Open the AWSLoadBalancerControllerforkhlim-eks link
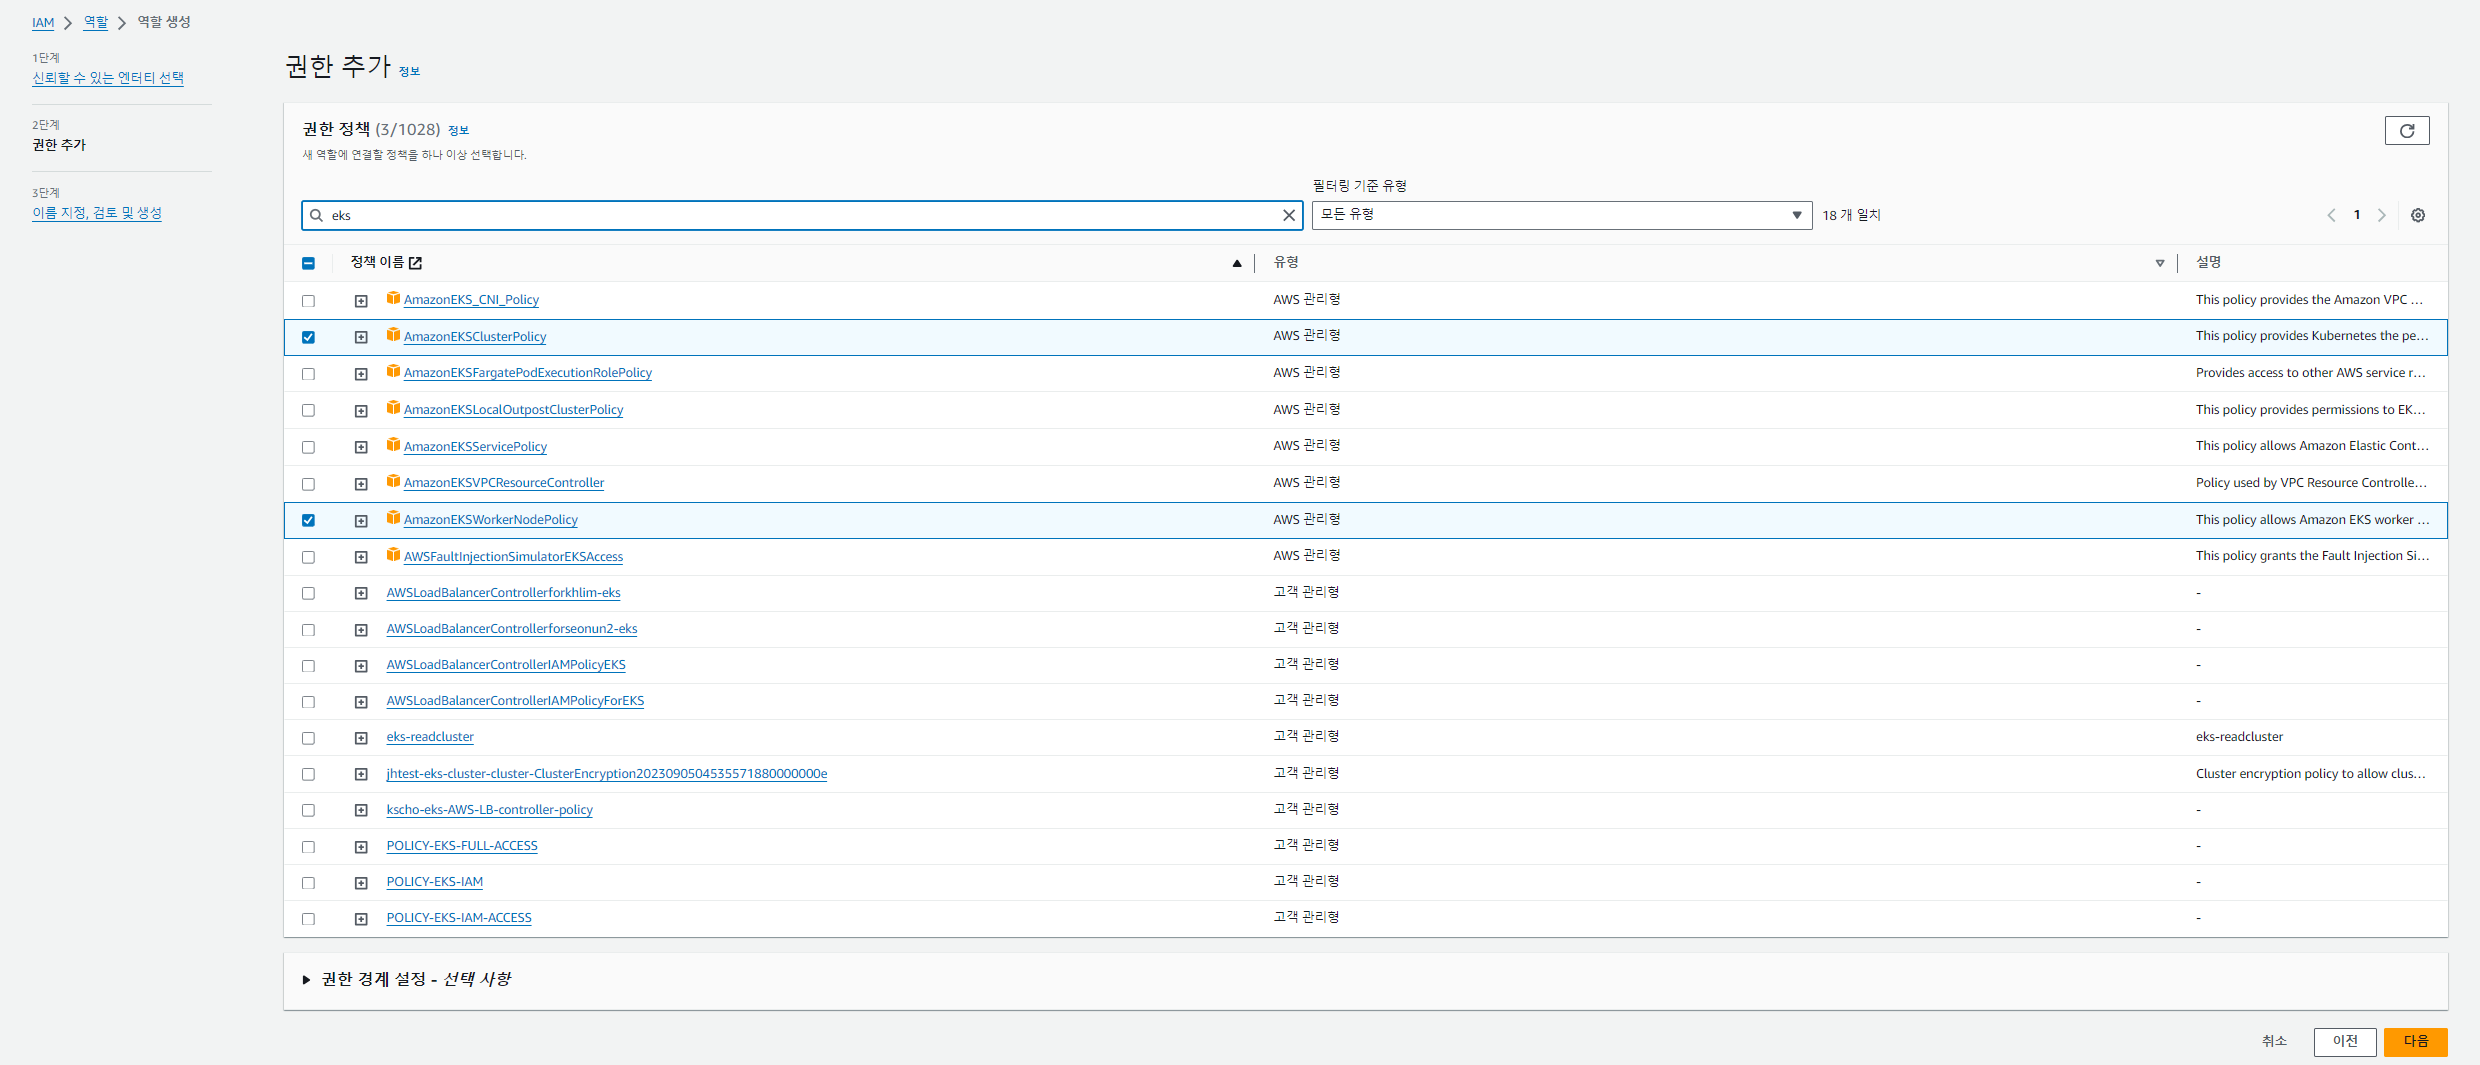 click(503, 593)
